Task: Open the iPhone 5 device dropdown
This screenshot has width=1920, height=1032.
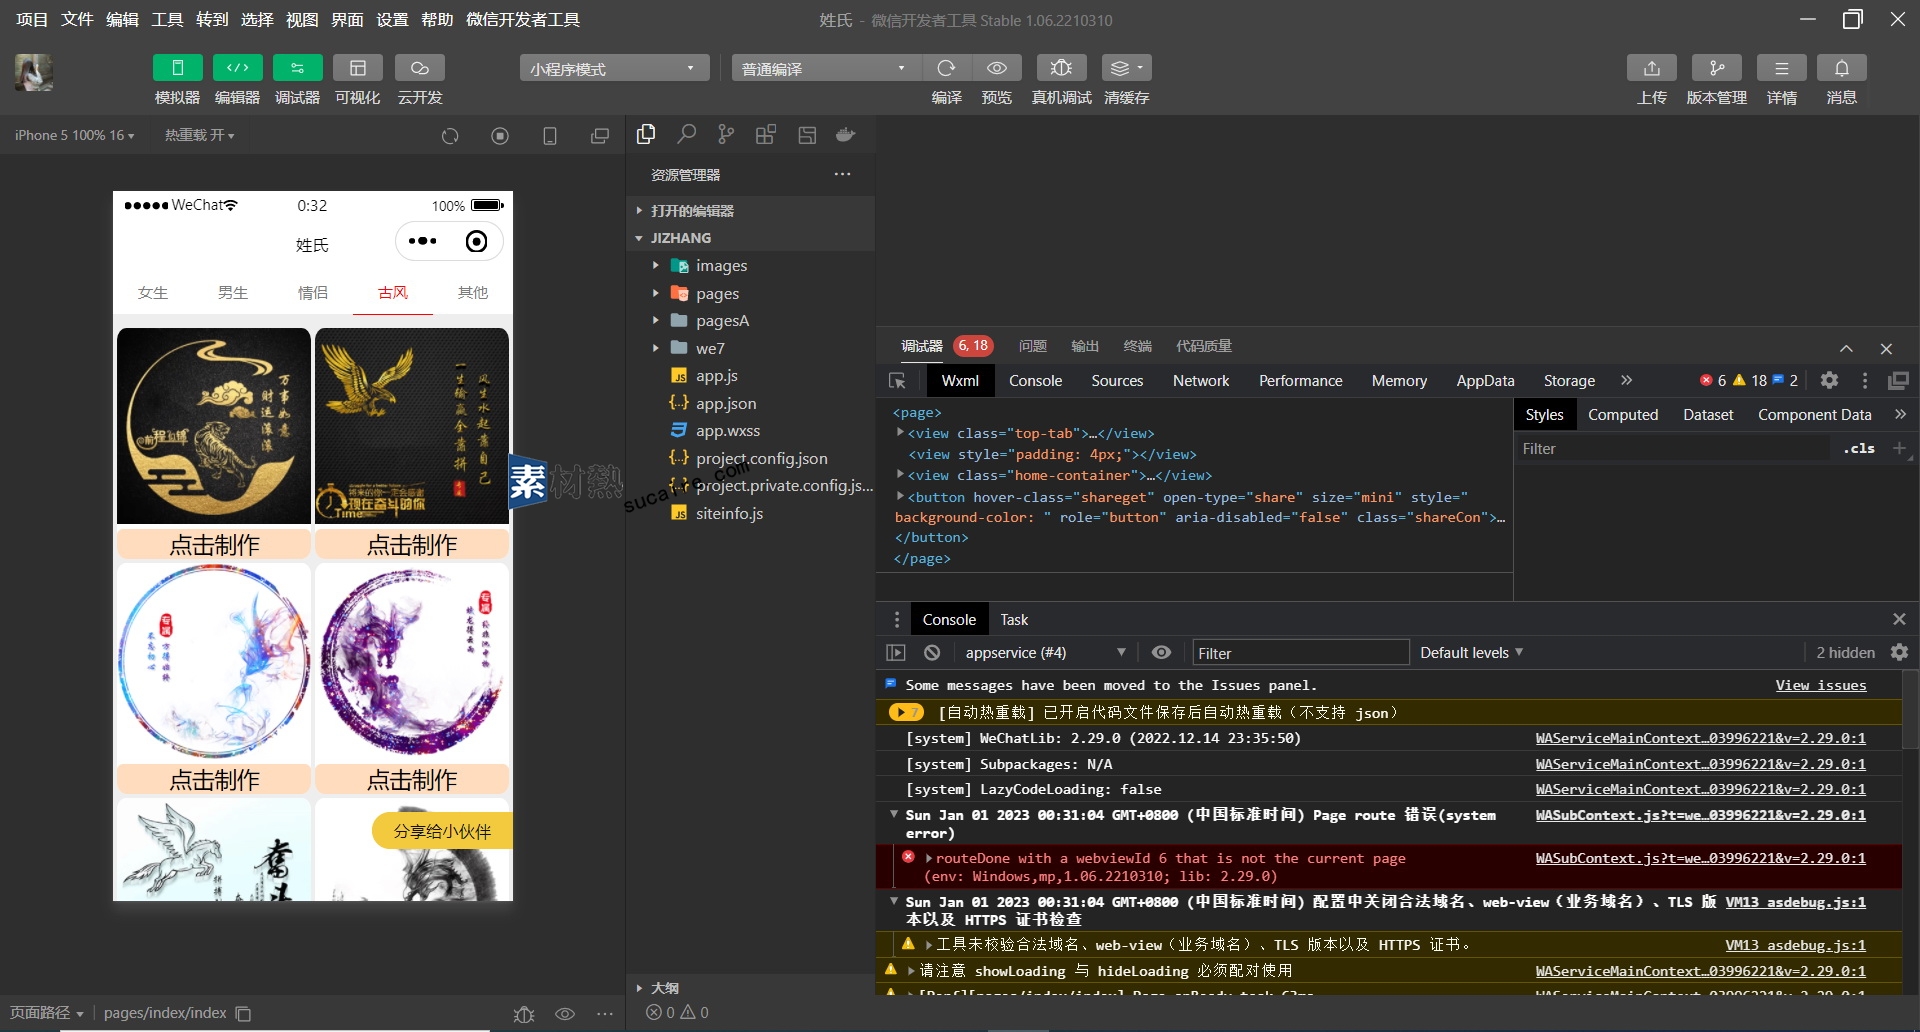Action: 74,135
